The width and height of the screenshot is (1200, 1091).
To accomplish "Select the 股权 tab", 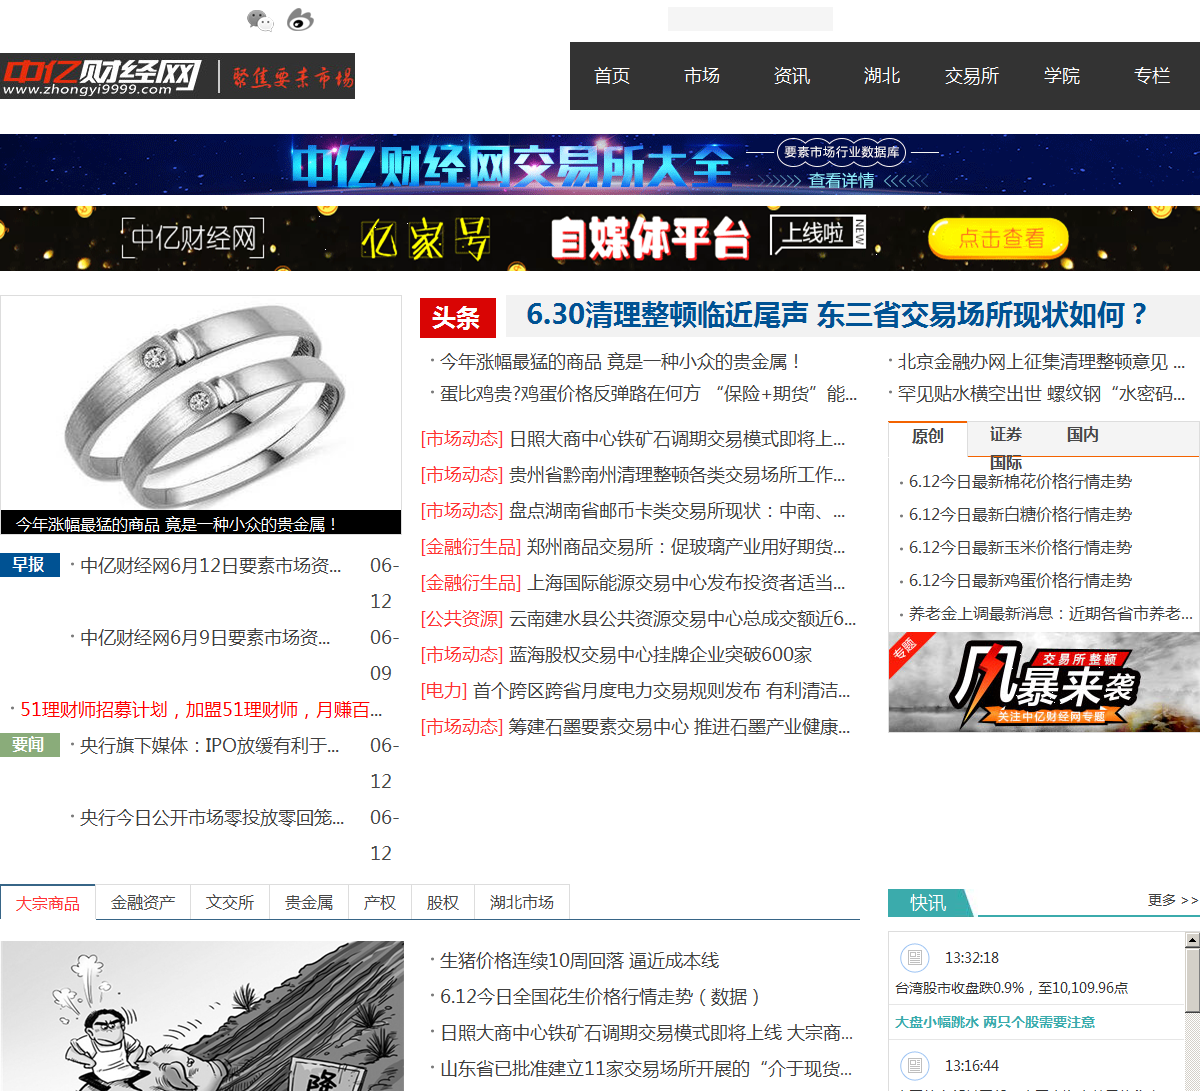I will pyautogui.click(x=443, y=903).
